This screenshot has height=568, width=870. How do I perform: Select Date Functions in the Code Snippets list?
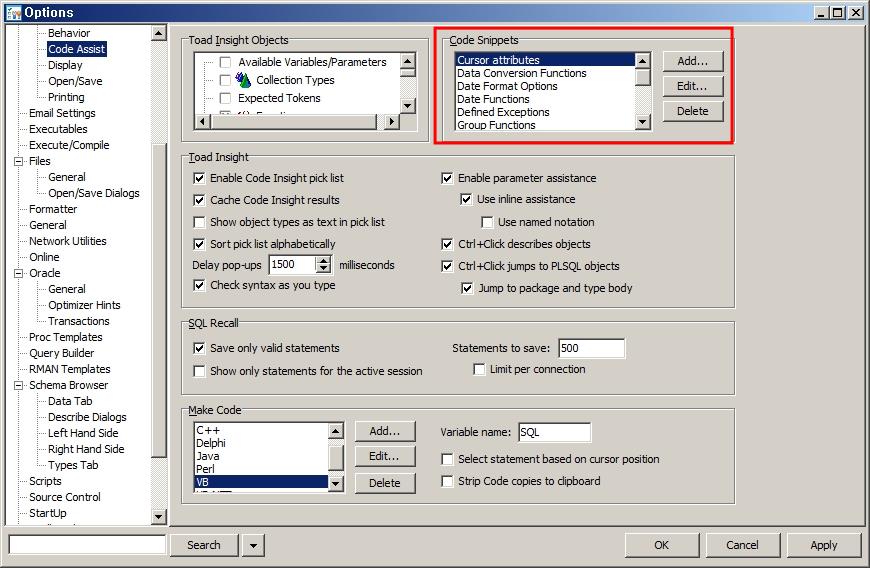pyautogui.click(x=493, y=99)
